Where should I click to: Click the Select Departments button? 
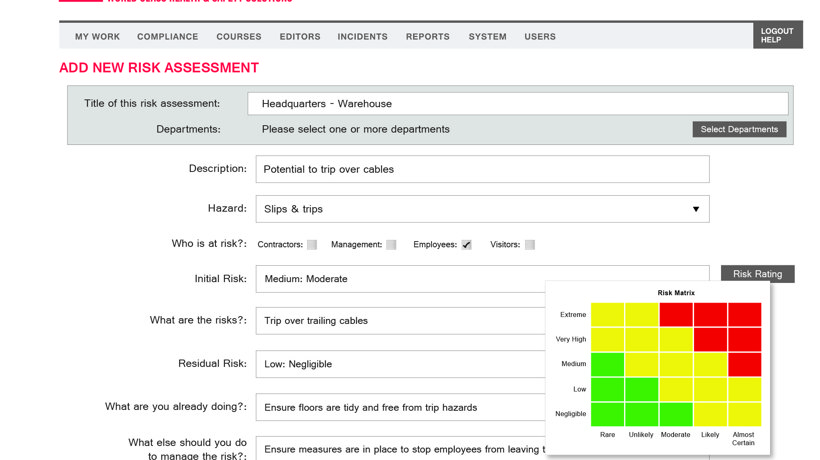(739, 129)
